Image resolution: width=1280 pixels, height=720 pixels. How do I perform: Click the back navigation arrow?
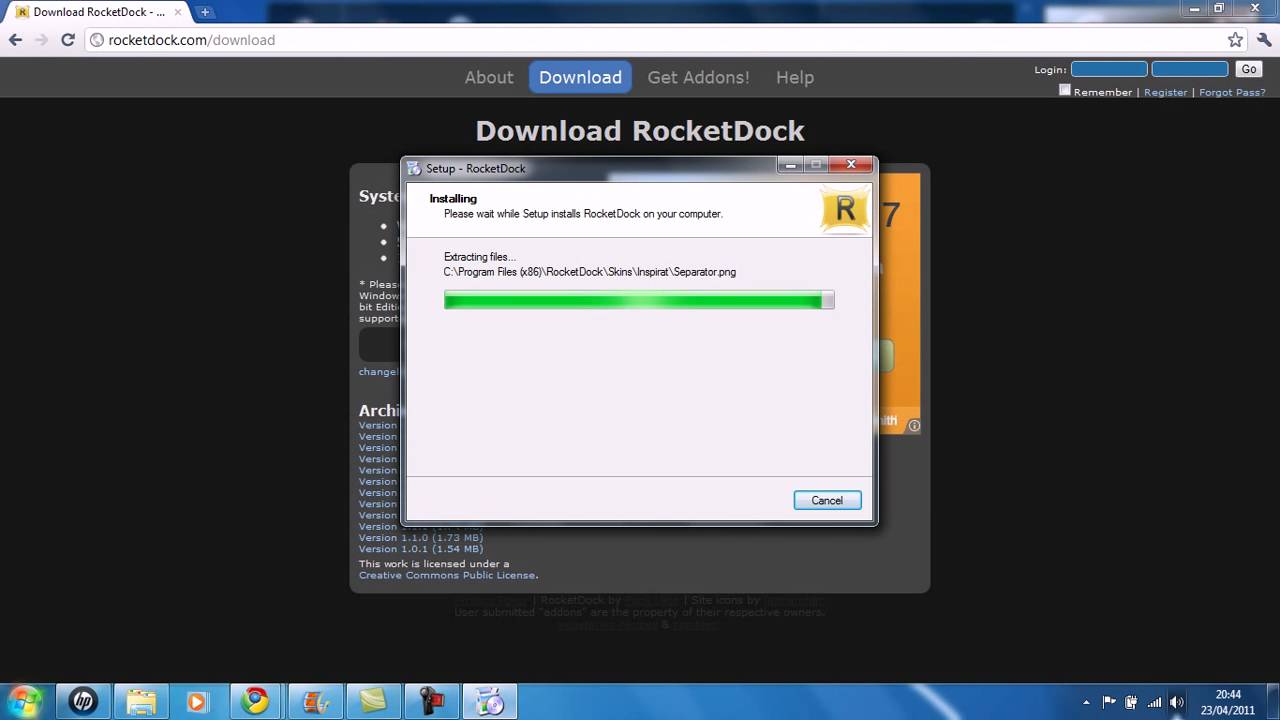(x=15, y=40)
